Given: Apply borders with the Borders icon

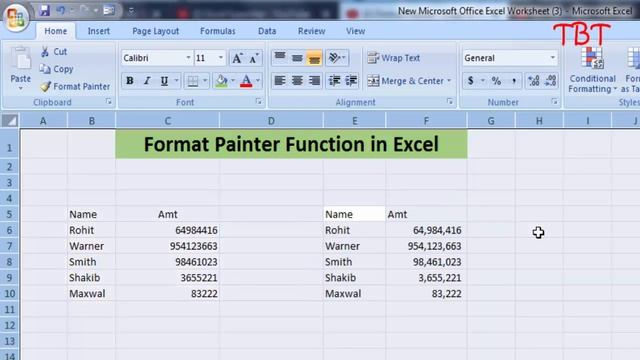Looking at the screenshot, I should click(x=192, y=81).
